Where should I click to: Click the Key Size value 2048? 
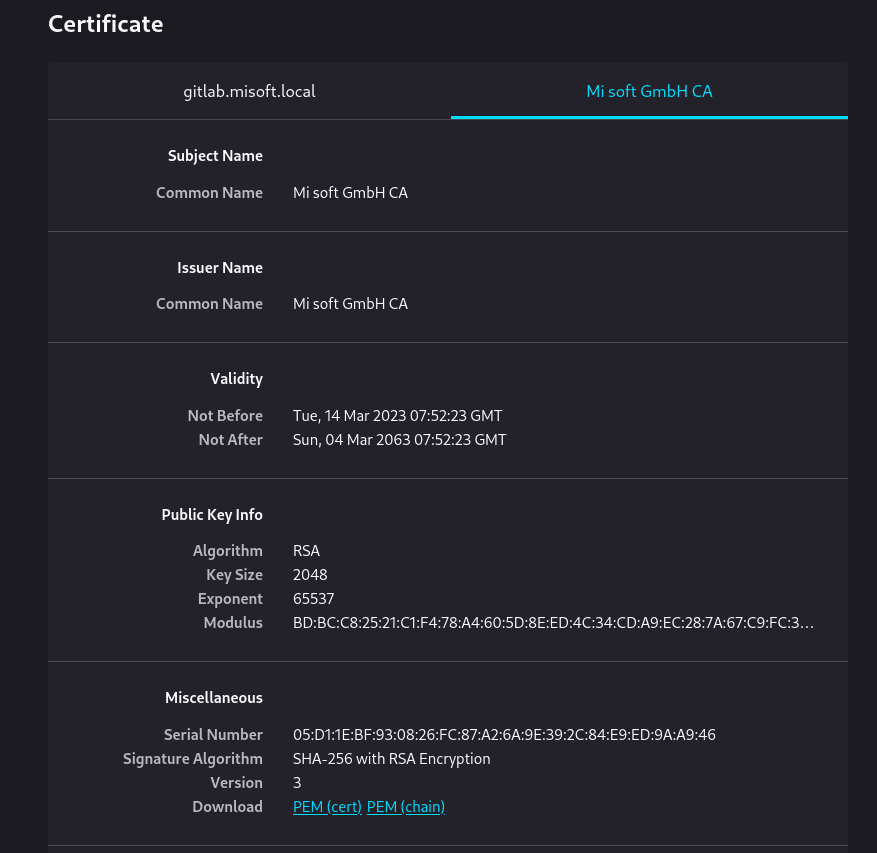(x=310, y=575)
